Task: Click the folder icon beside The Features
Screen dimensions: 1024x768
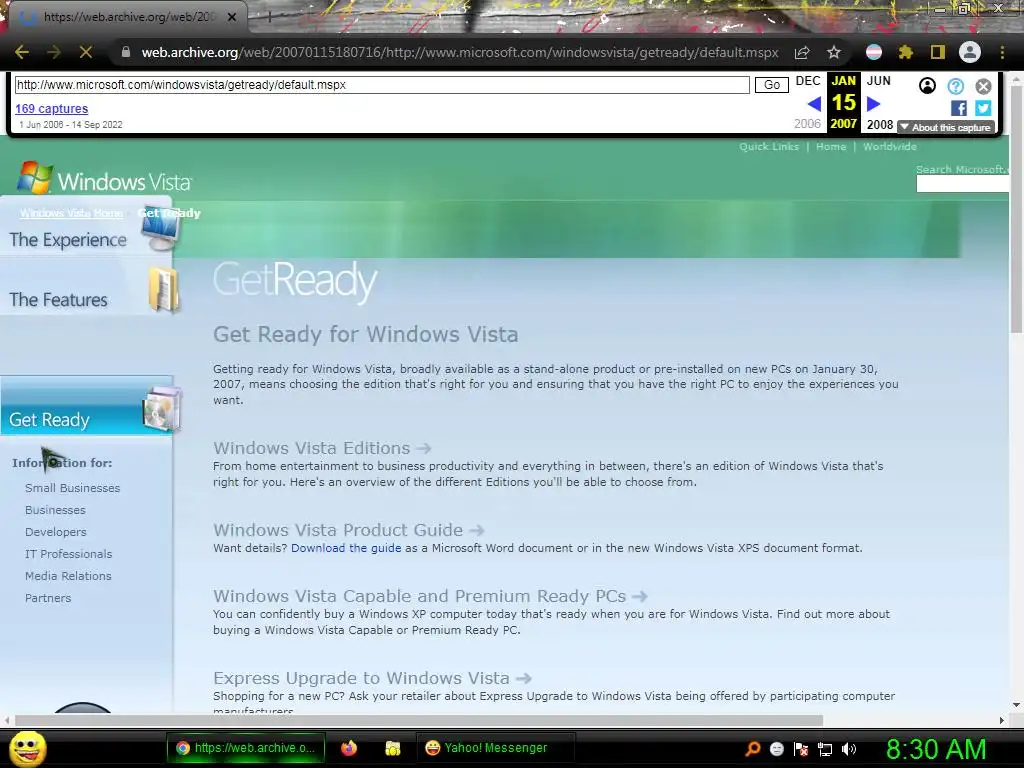Action: 164,289
